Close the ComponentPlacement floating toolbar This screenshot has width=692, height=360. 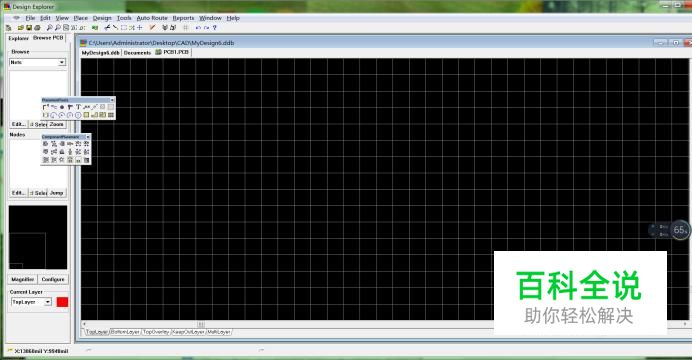(x=88, y=137)
